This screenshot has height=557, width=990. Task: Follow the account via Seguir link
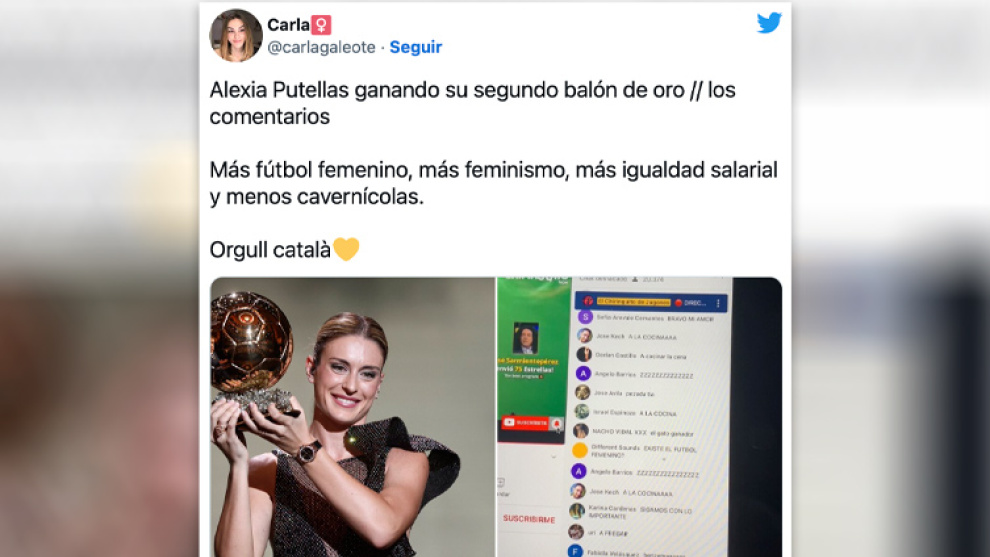point(415,47)
